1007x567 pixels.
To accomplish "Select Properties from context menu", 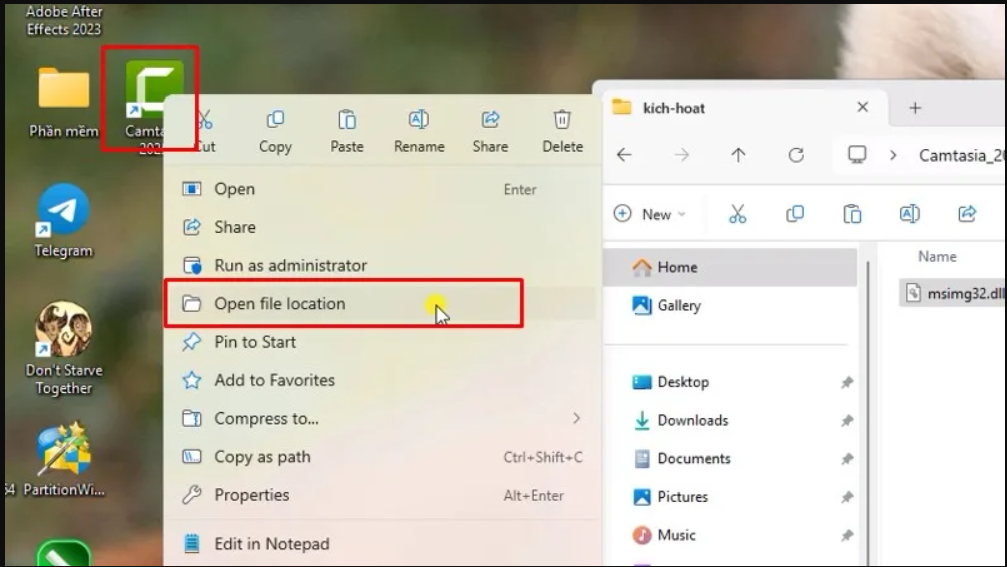I will [x=251, y=495].
